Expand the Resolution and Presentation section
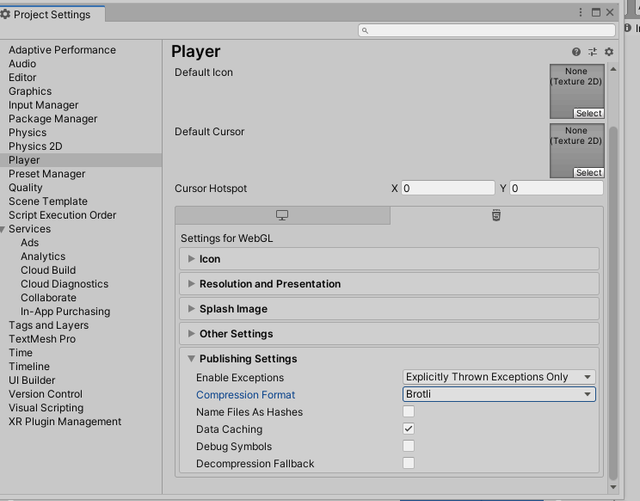 point(270,284)
